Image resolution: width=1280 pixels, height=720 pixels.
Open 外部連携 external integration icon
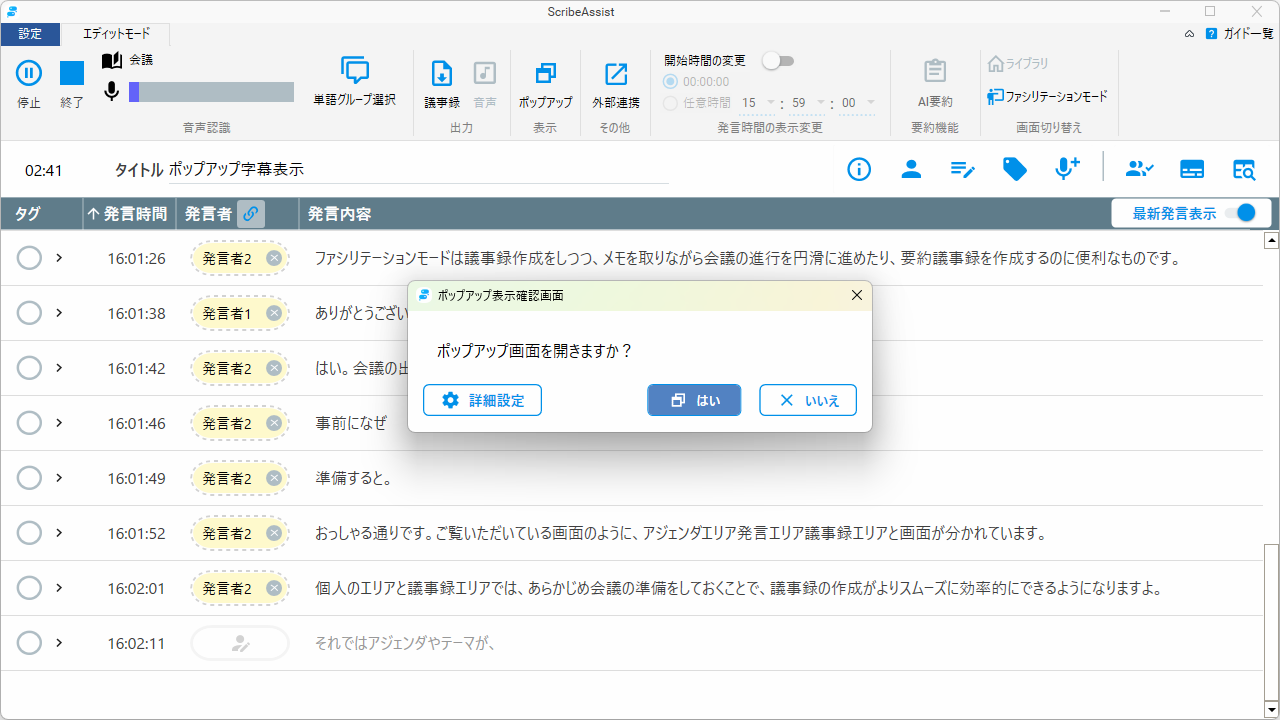(x=616, y=74)
